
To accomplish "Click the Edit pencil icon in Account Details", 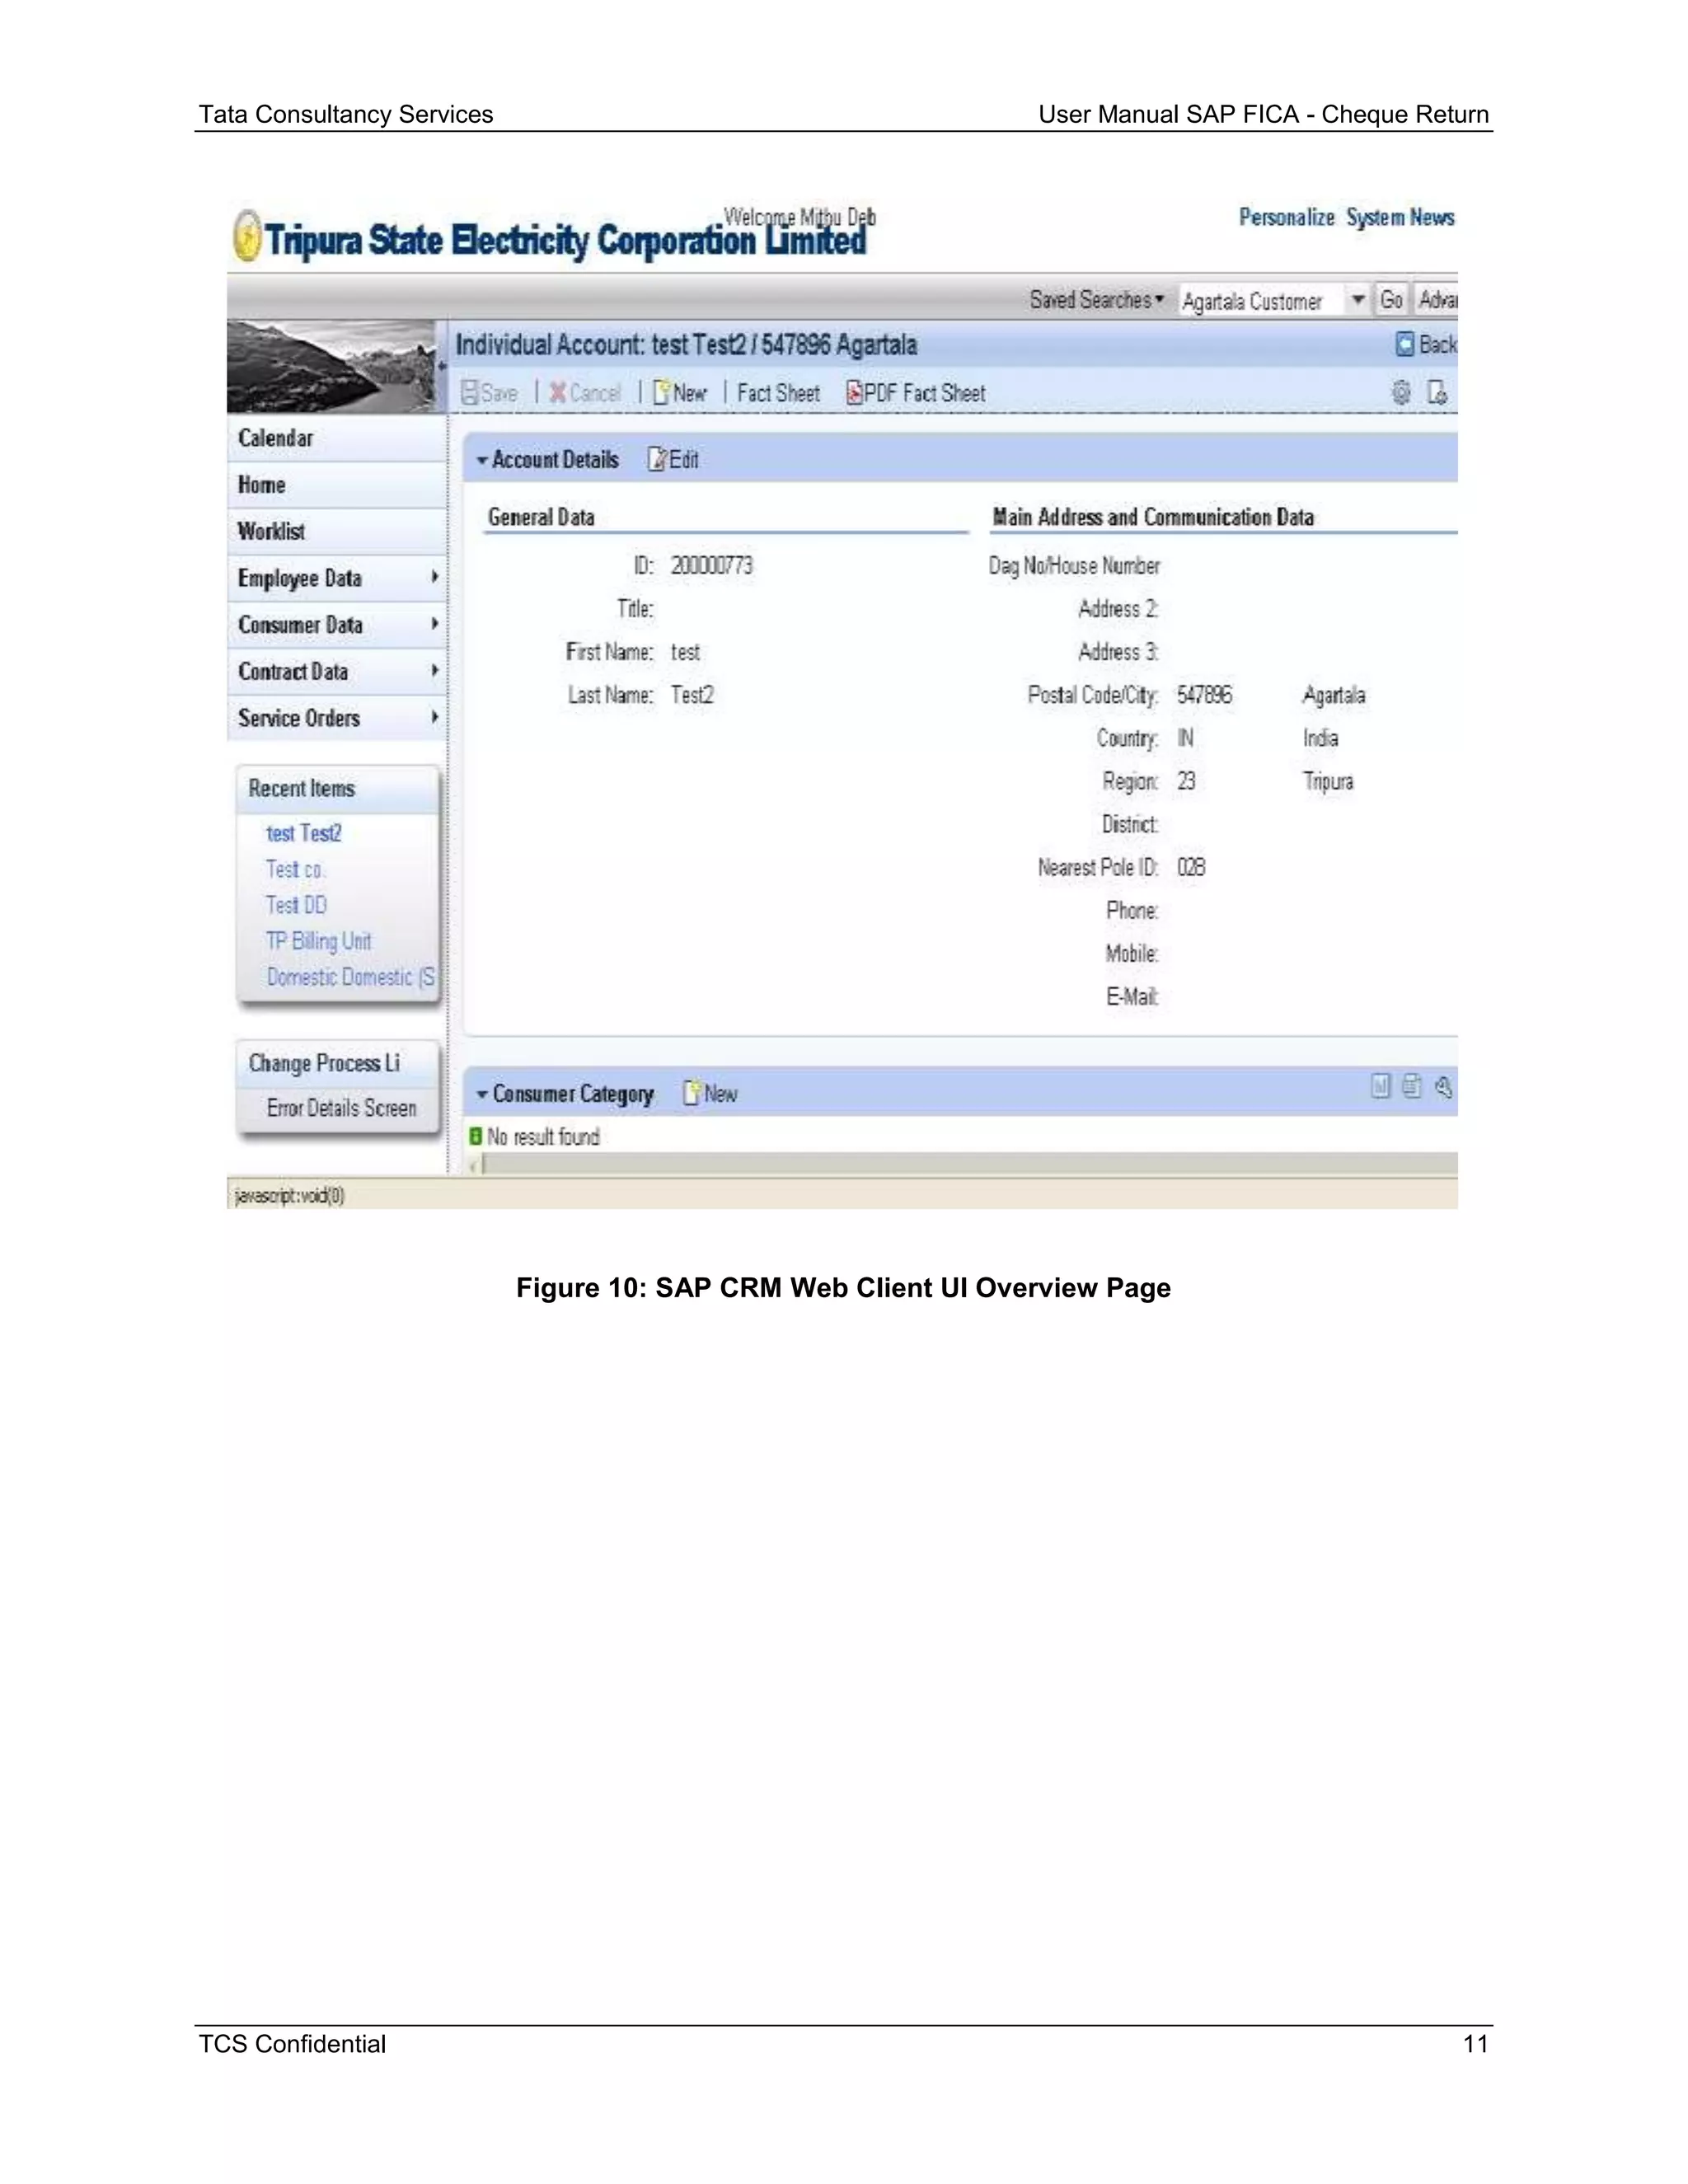I will point(657,459).
